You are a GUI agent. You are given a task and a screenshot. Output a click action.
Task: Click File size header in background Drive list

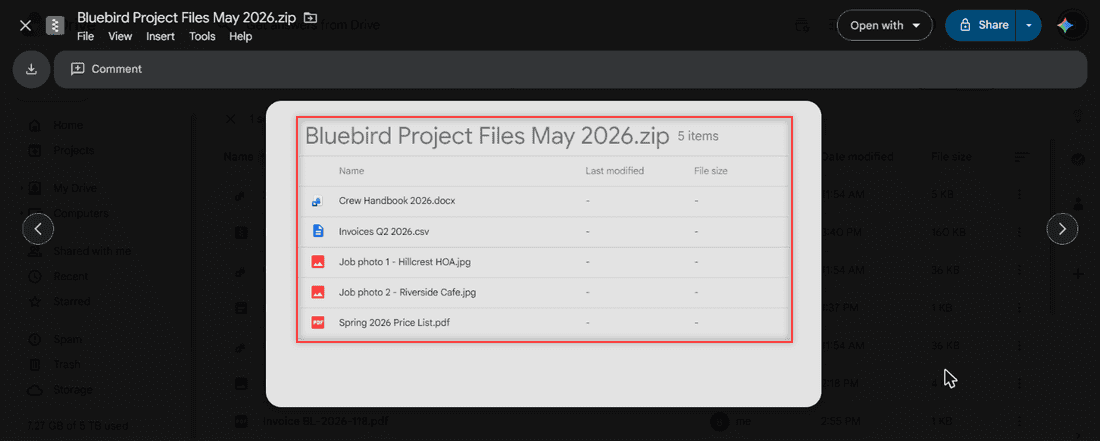click(x=951, y=156)
